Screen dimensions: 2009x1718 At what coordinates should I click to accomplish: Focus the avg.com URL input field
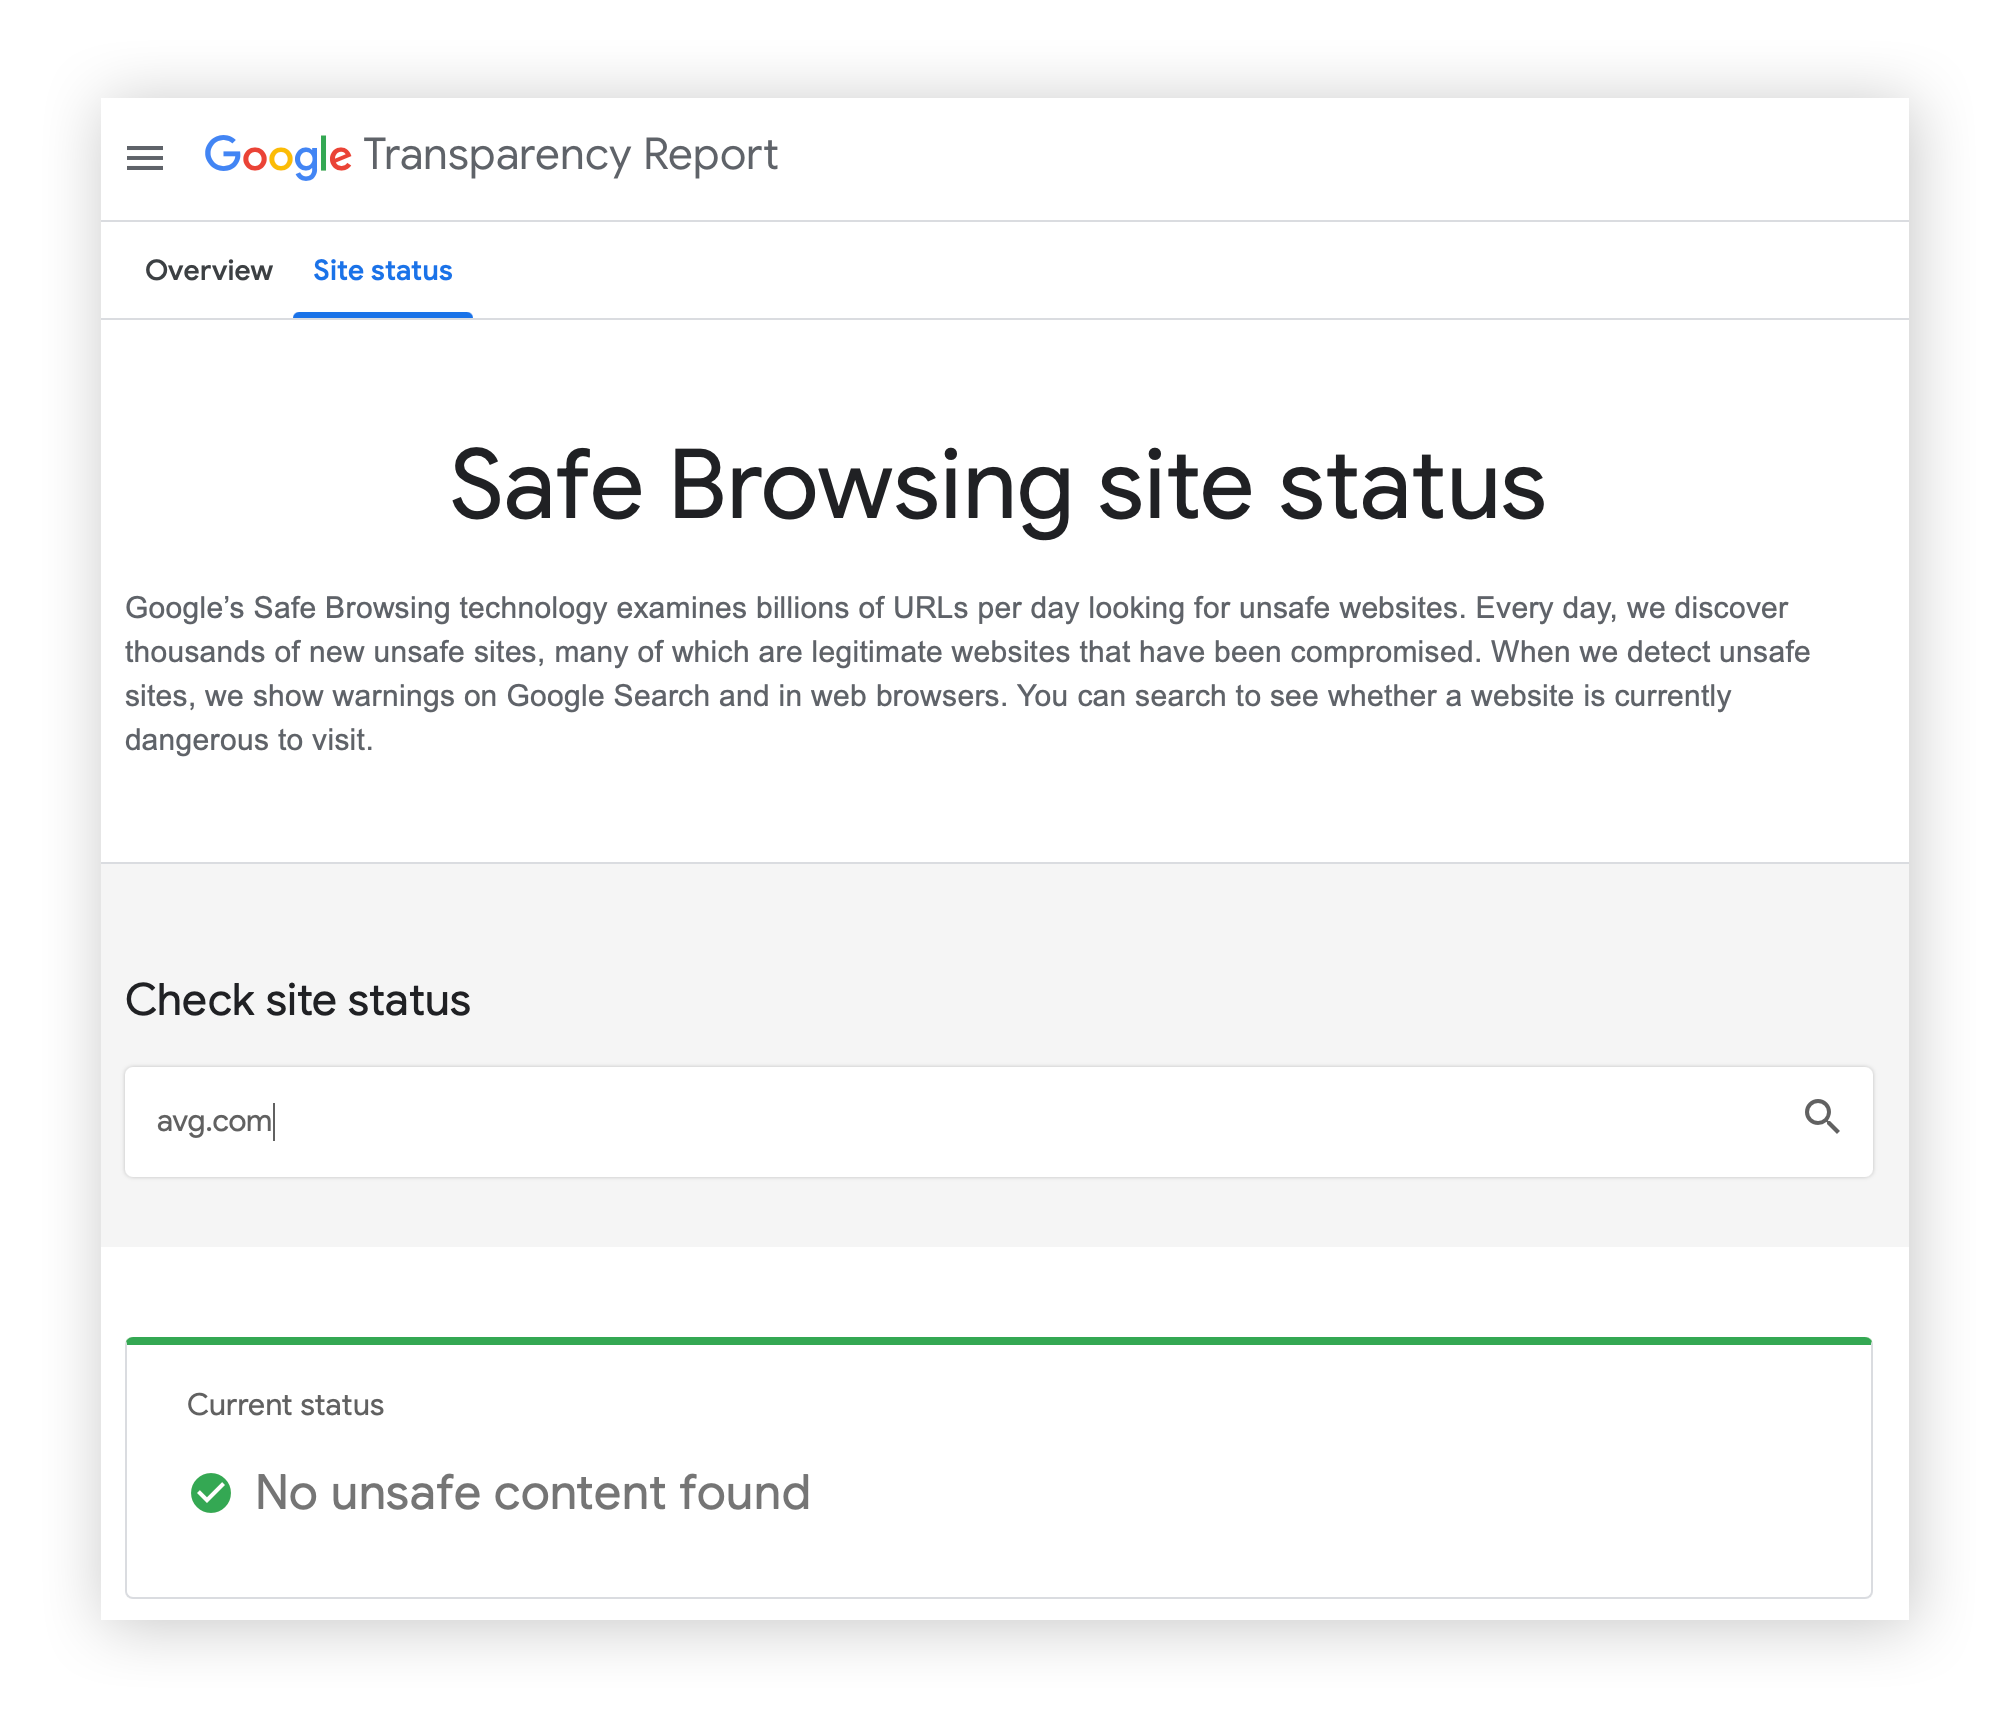pos(998,1121)
